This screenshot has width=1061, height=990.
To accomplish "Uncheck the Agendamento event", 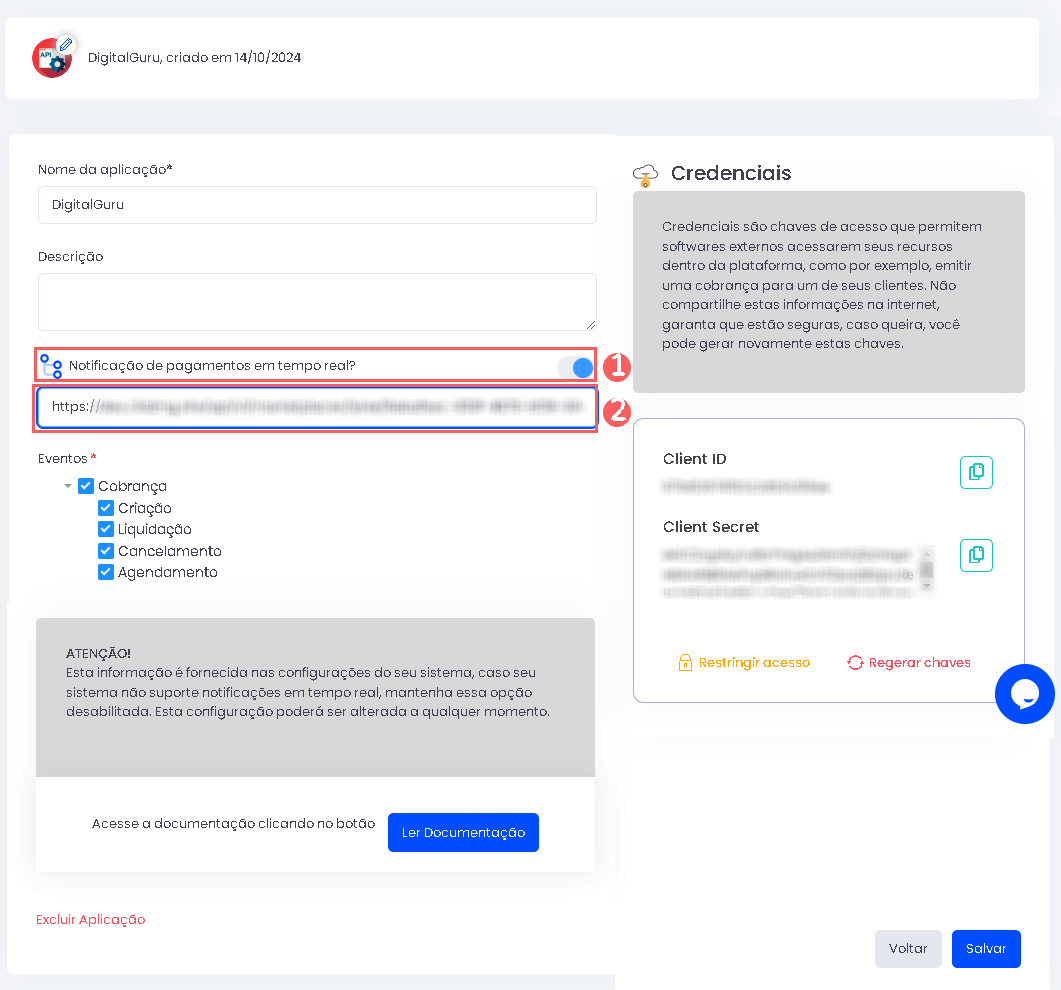I will (x=105, y=571).
